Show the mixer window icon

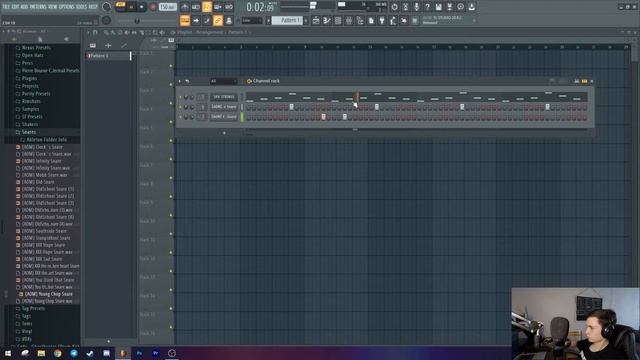coord(349,20)
